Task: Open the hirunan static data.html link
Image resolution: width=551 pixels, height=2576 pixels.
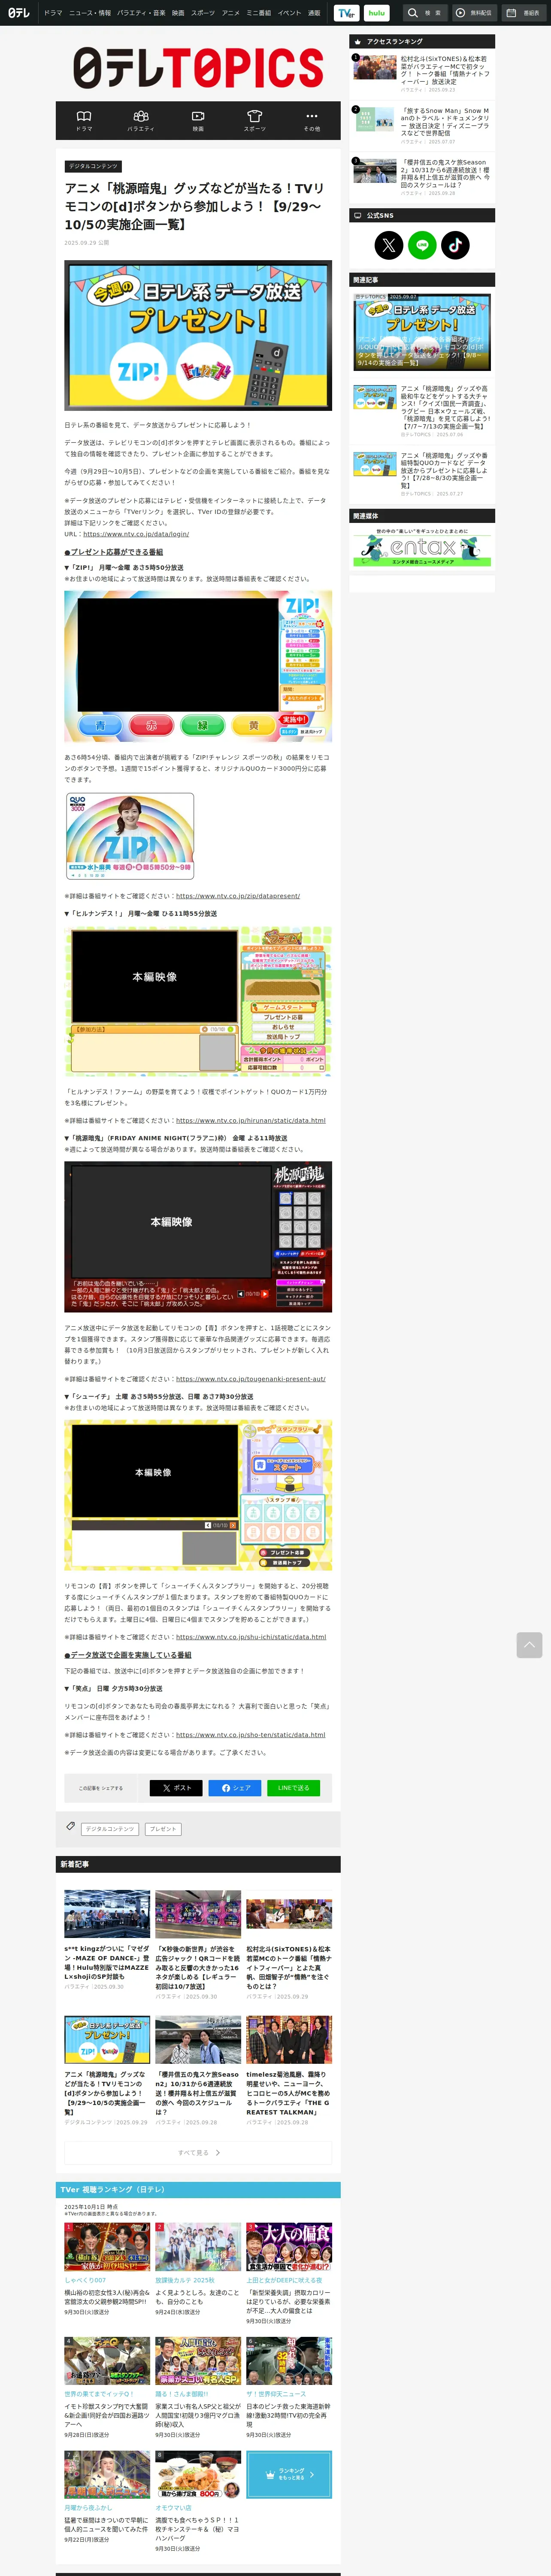Action: pyautogui.click(x=250, y=1120)
